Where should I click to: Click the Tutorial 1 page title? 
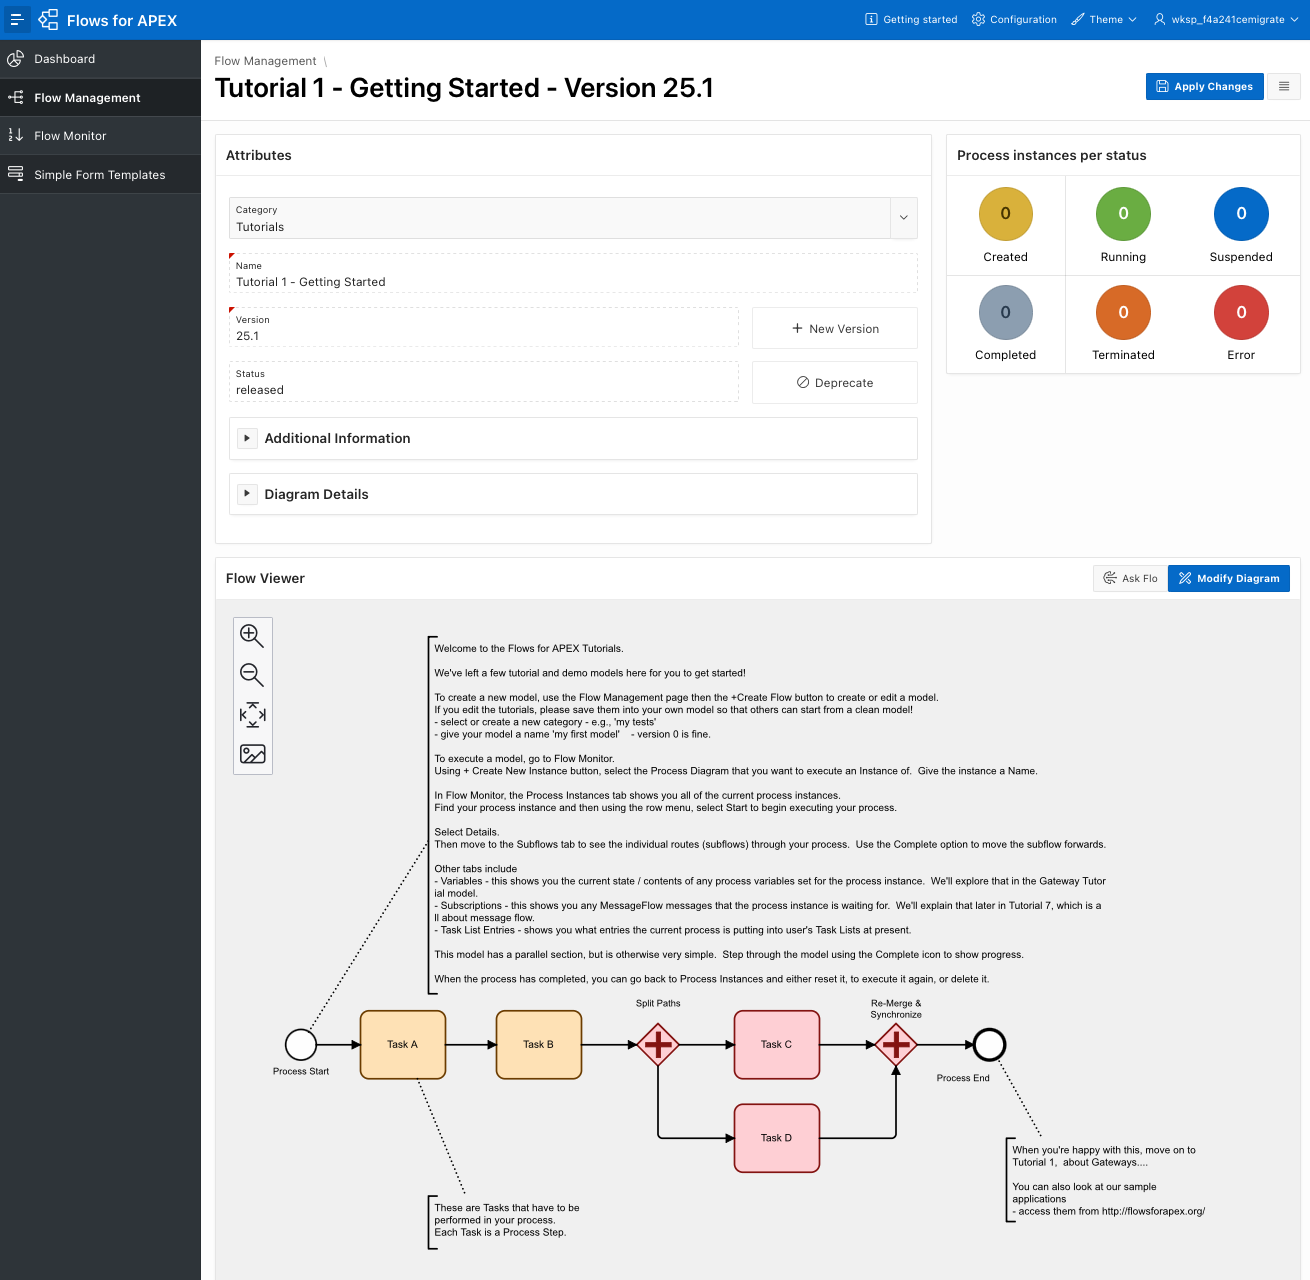tap(464, 88)
